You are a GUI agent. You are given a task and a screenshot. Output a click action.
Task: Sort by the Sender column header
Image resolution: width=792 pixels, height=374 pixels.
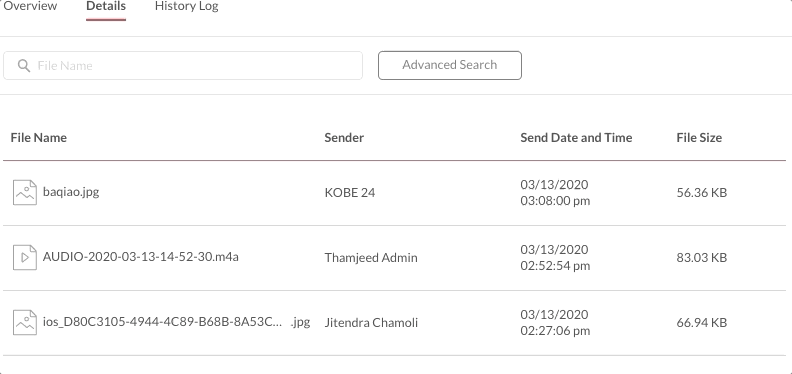tap(344, 137)
